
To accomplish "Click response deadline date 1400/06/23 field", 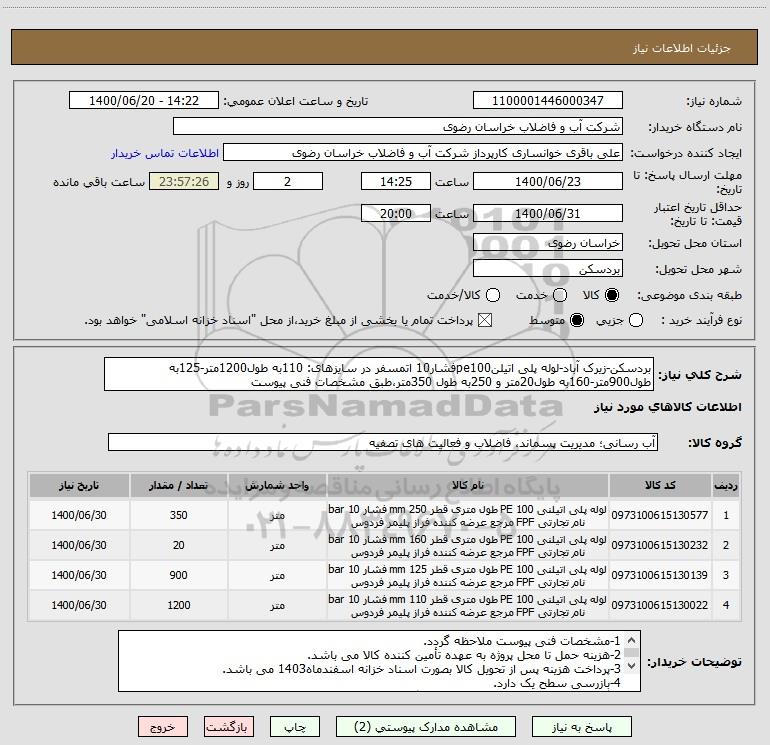I will click(x=548, y=181).
